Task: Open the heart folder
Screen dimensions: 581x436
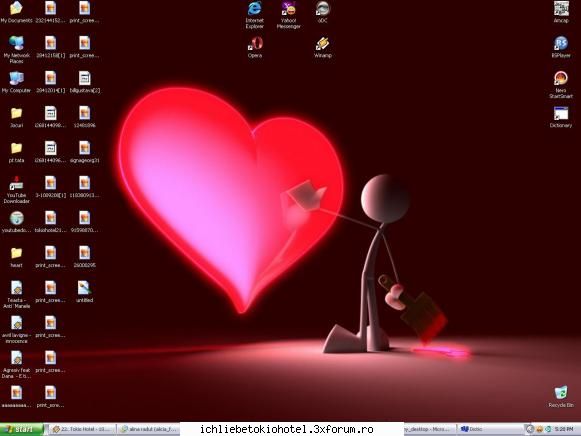Action: tap(16, 257)
